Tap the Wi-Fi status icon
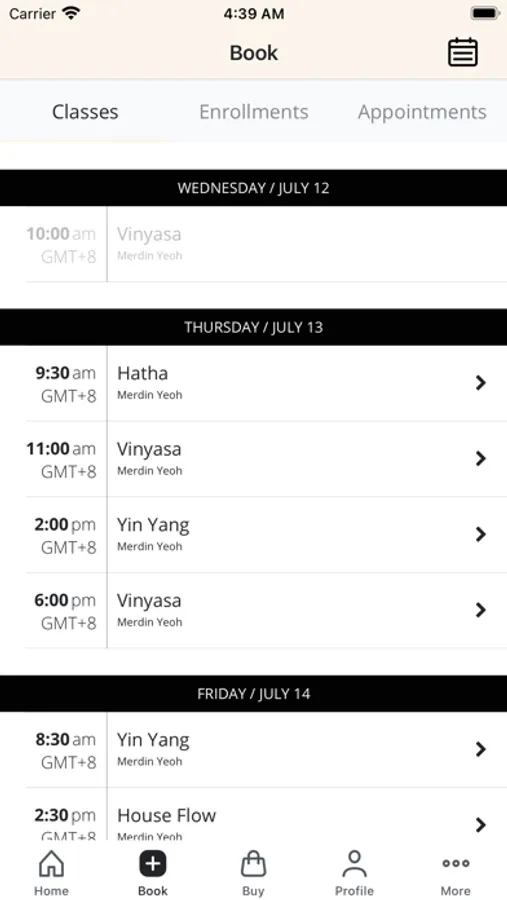Screen dimensions: 507x900 coord(71,13)
